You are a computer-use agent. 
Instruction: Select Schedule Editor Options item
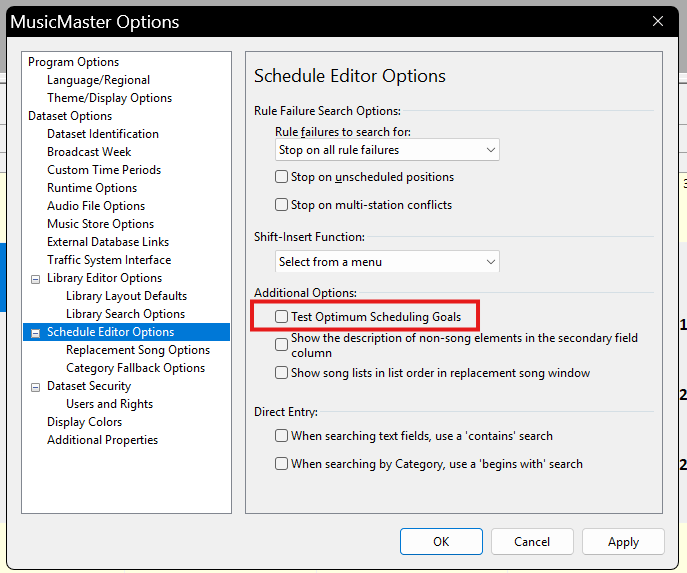point(110,332)
